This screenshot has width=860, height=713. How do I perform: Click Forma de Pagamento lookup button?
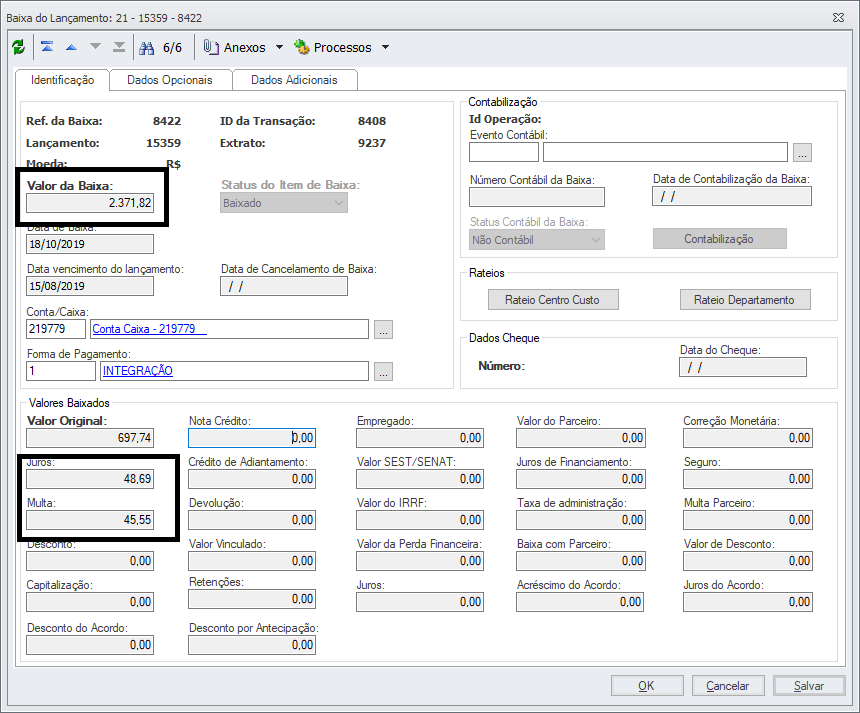(x=383, y=371)
